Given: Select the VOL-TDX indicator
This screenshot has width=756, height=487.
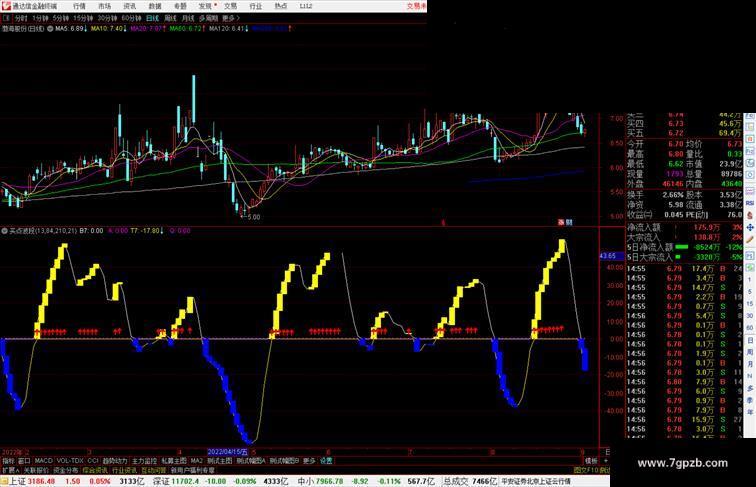Looking at the screenshot, I should pyautogui.click(x=70, y=461).
